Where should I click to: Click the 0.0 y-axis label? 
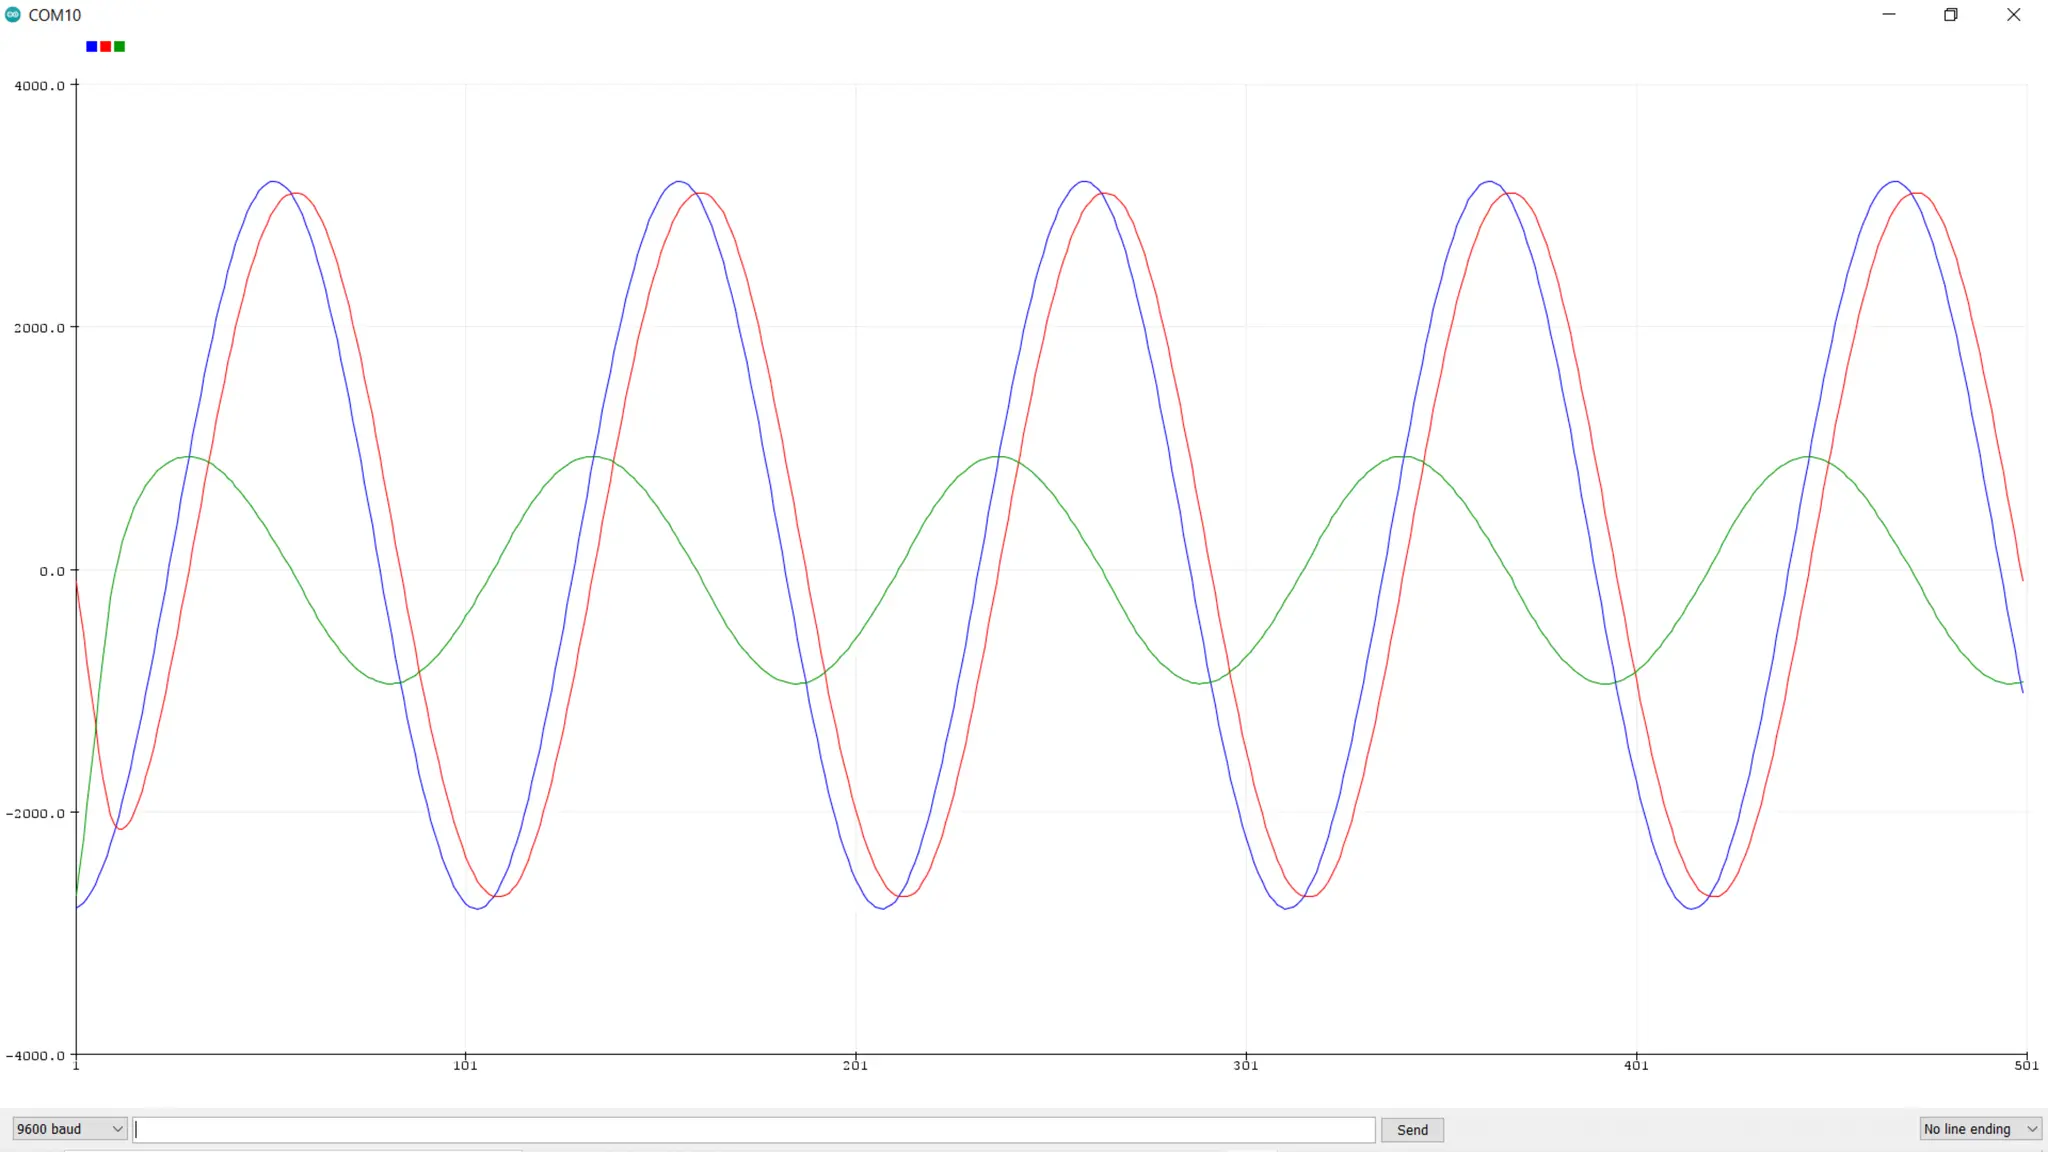tap(52, 571)
